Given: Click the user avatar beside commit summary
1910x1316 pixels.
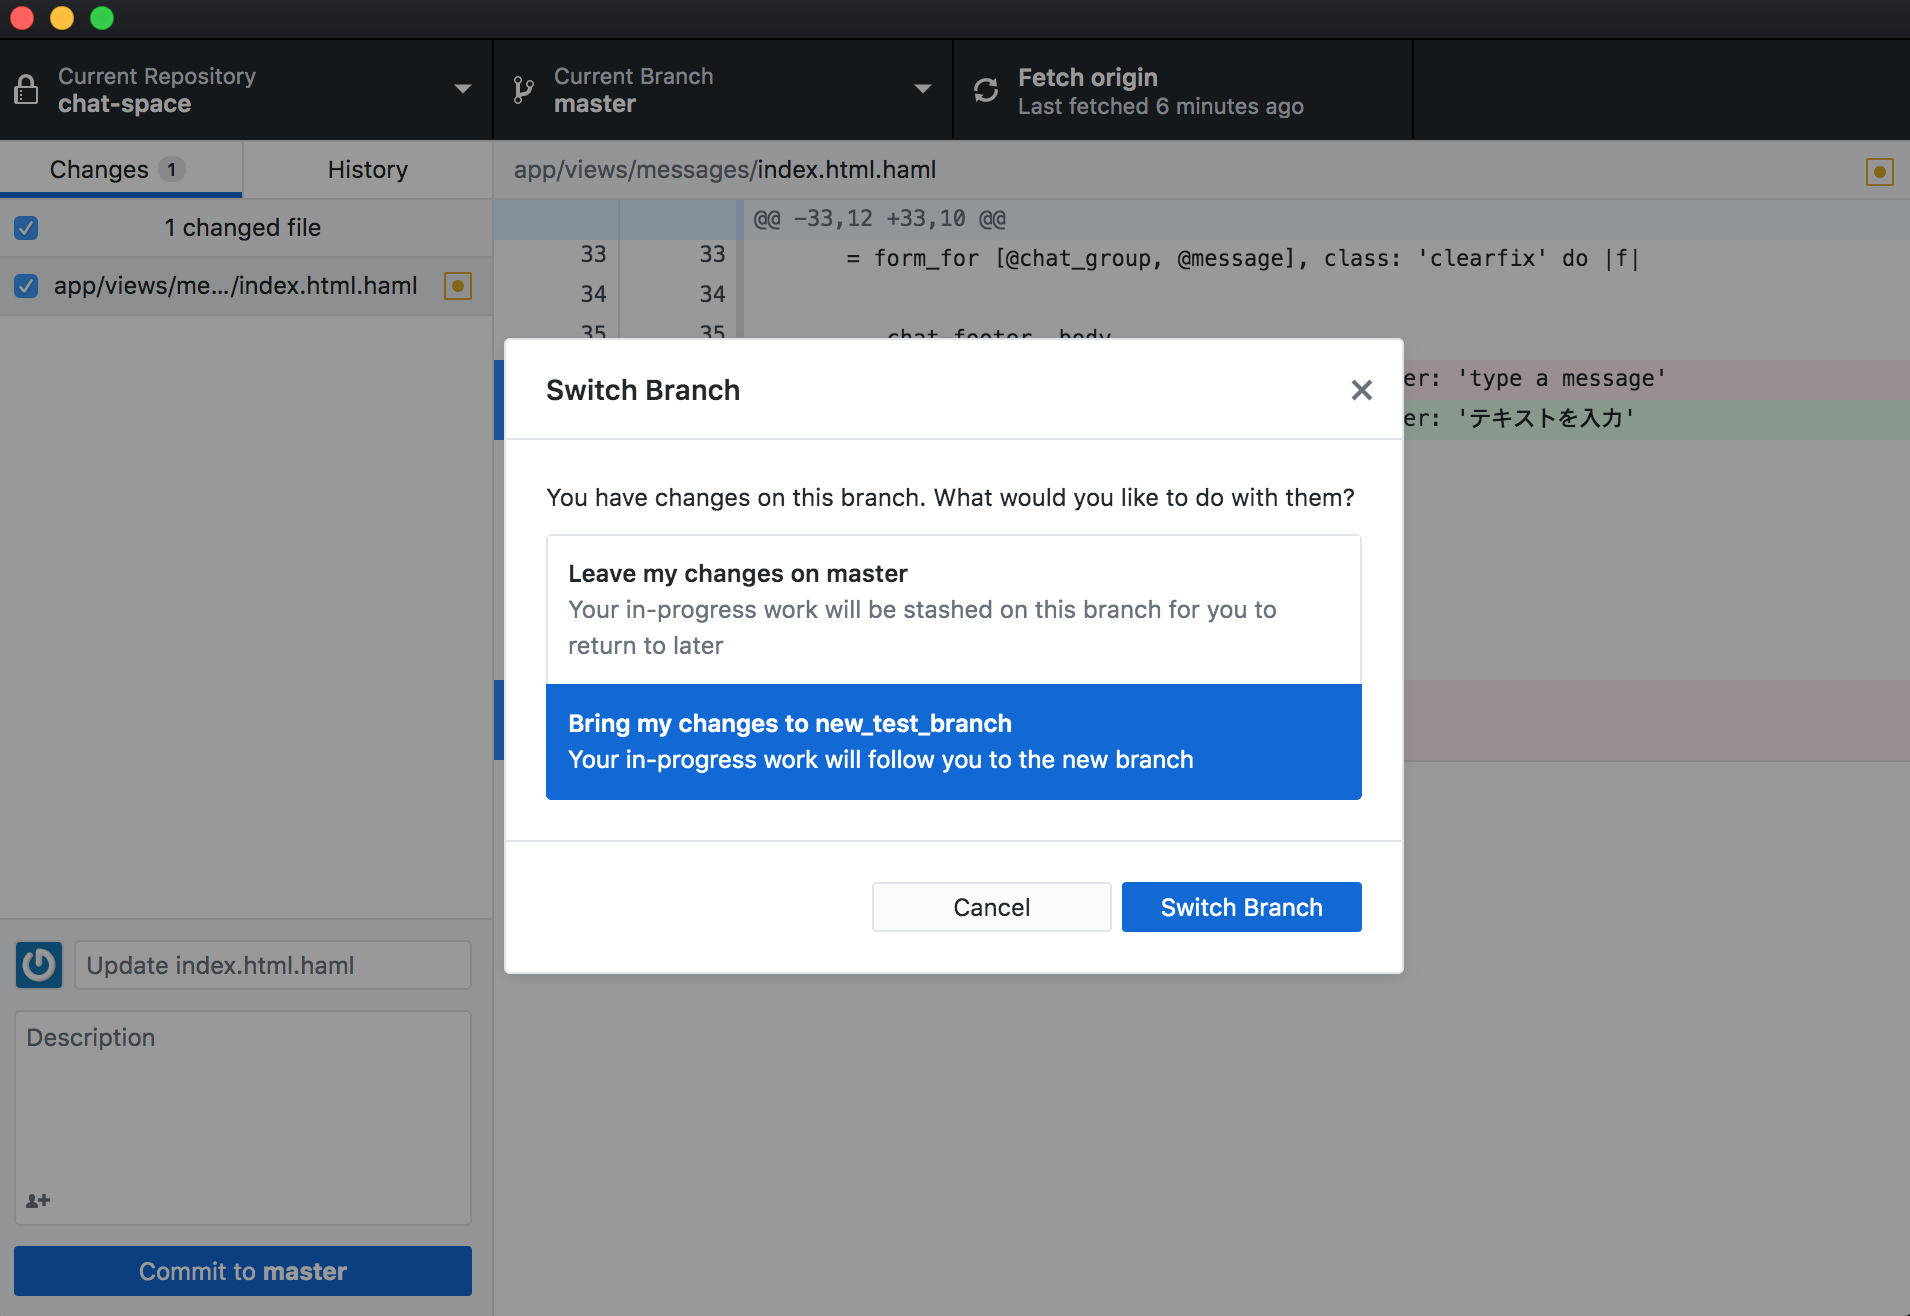Looking at the screenshot, I should point(39,965).
